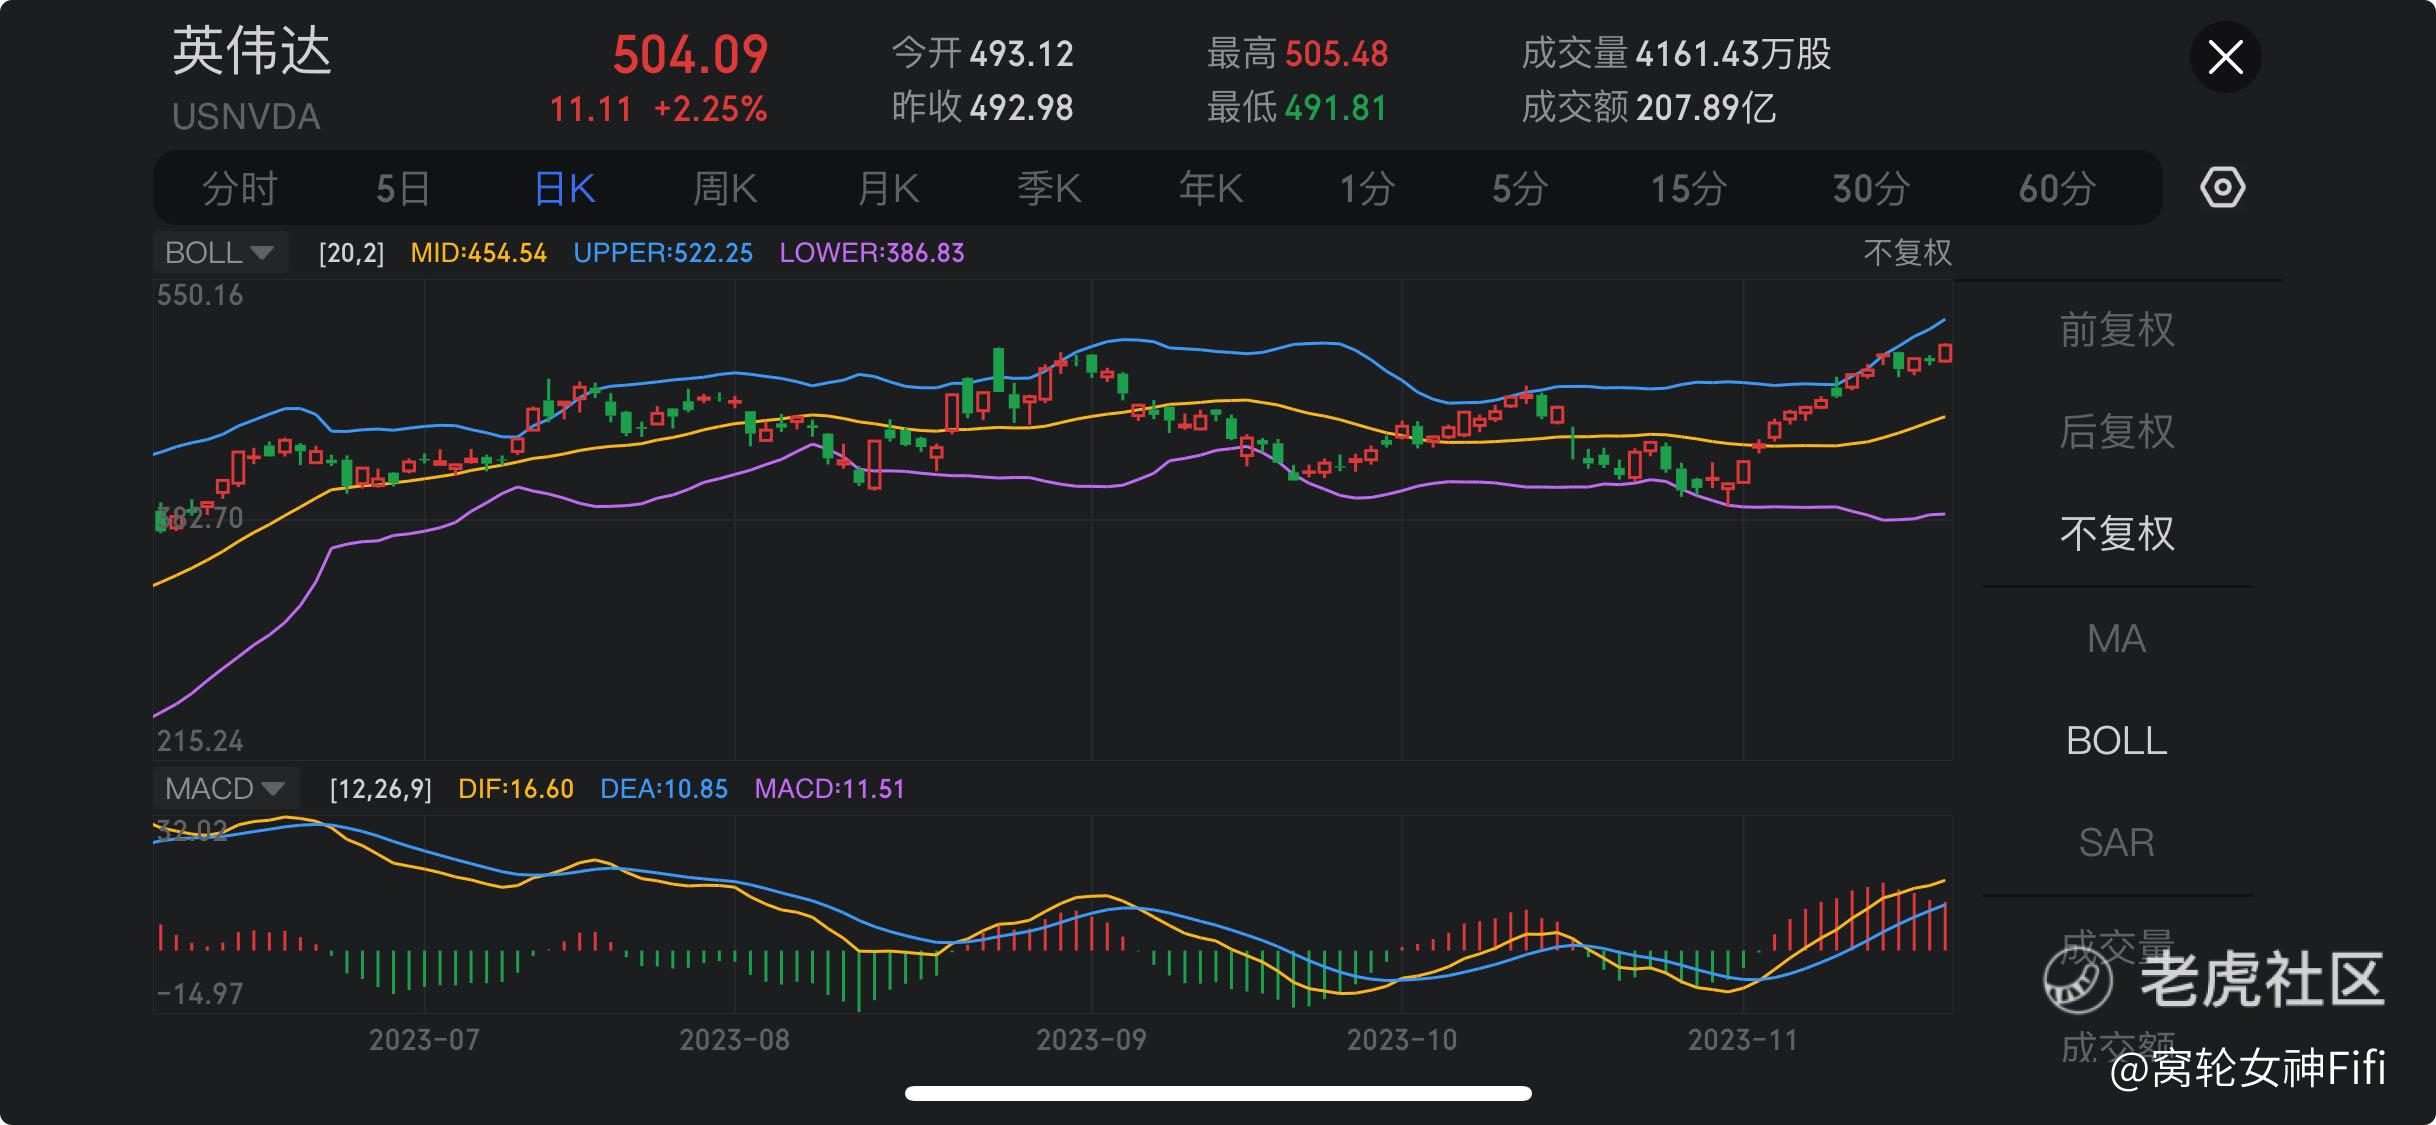Click 最低 491.81 low price
Screen dimensions: 2436x1125
pos(1297,107)
